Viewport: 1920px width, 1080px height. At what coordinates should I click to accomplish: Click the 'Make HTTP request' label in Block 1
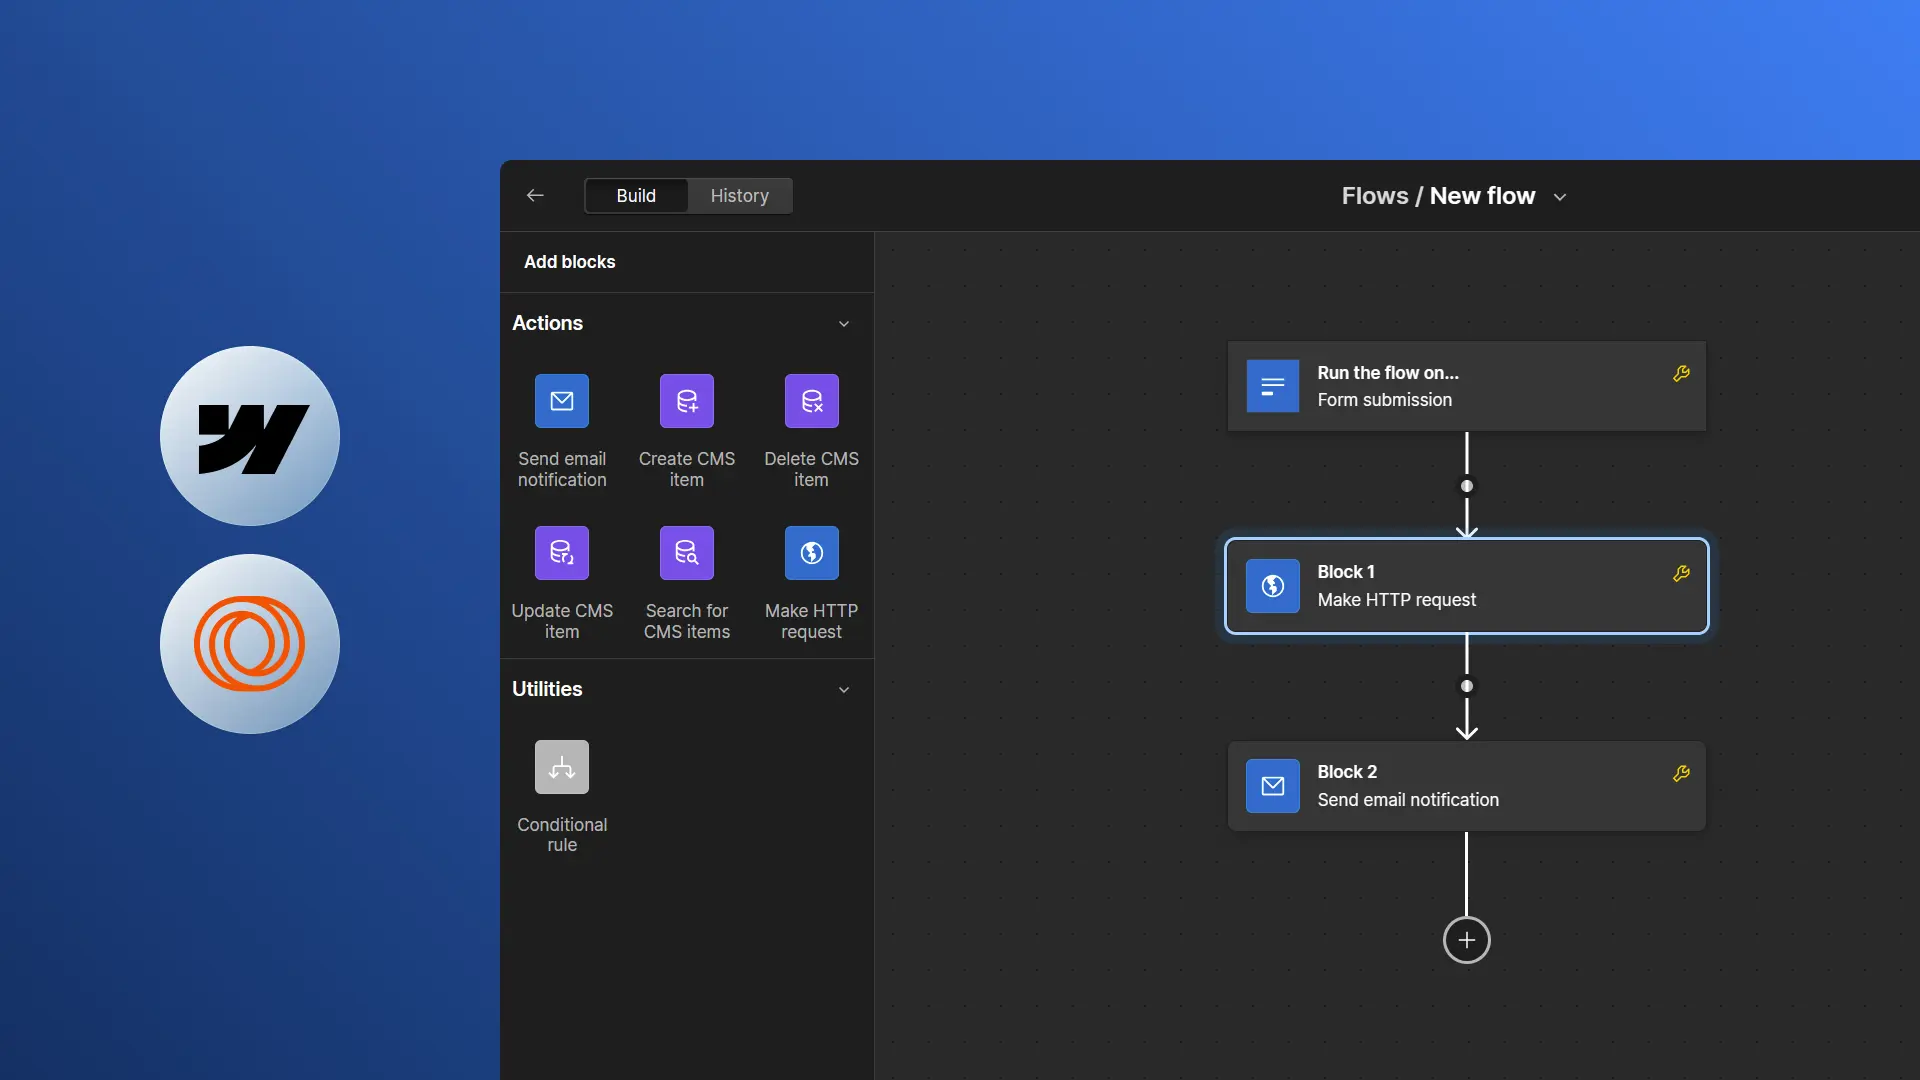tap(1397, 600)
